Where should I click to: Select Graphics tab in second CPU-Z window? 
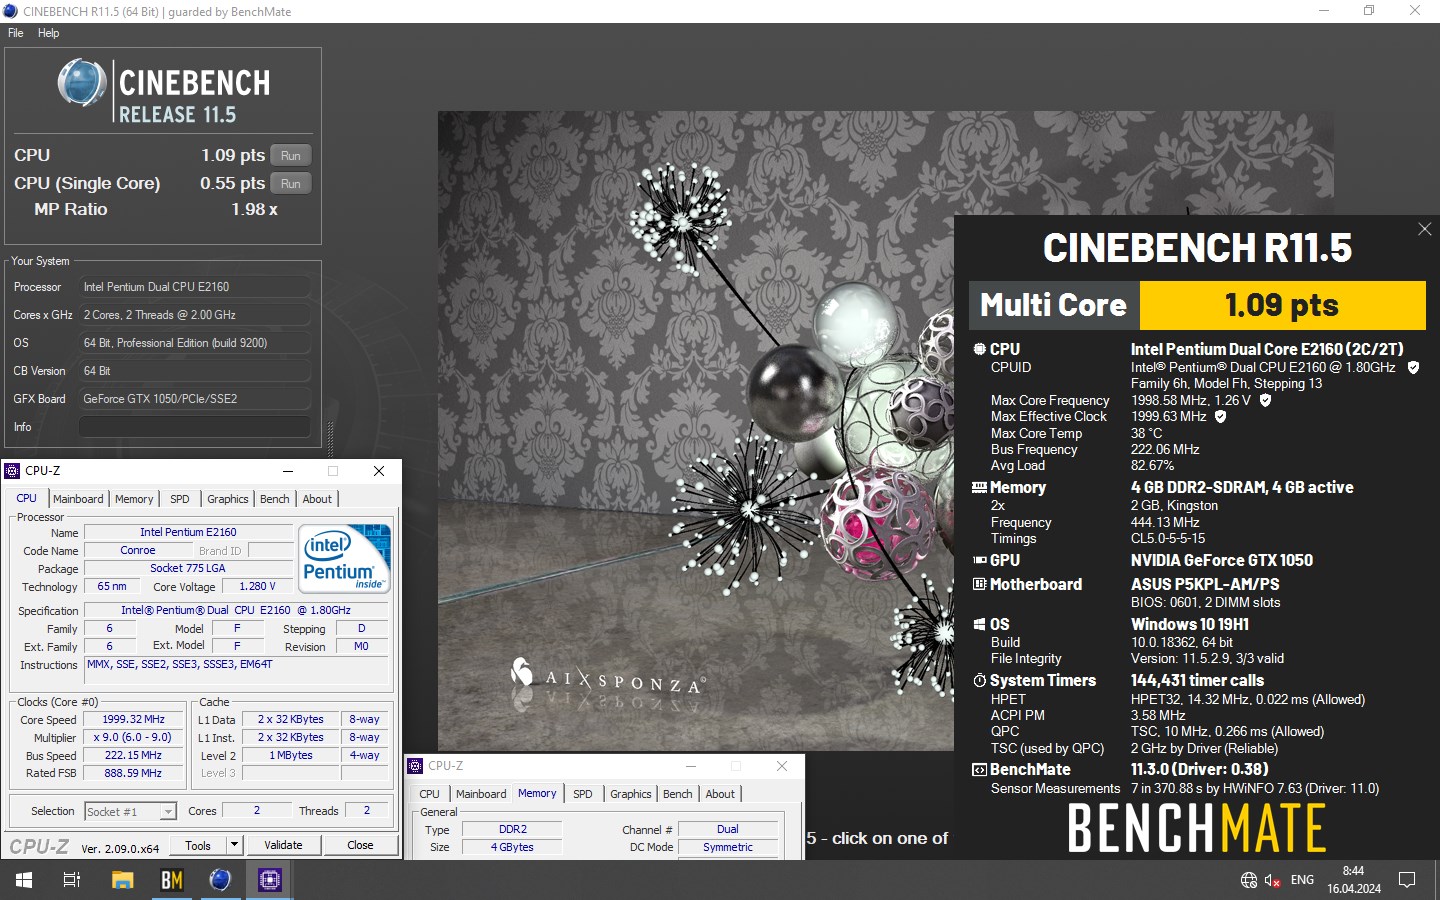[631, 794]
